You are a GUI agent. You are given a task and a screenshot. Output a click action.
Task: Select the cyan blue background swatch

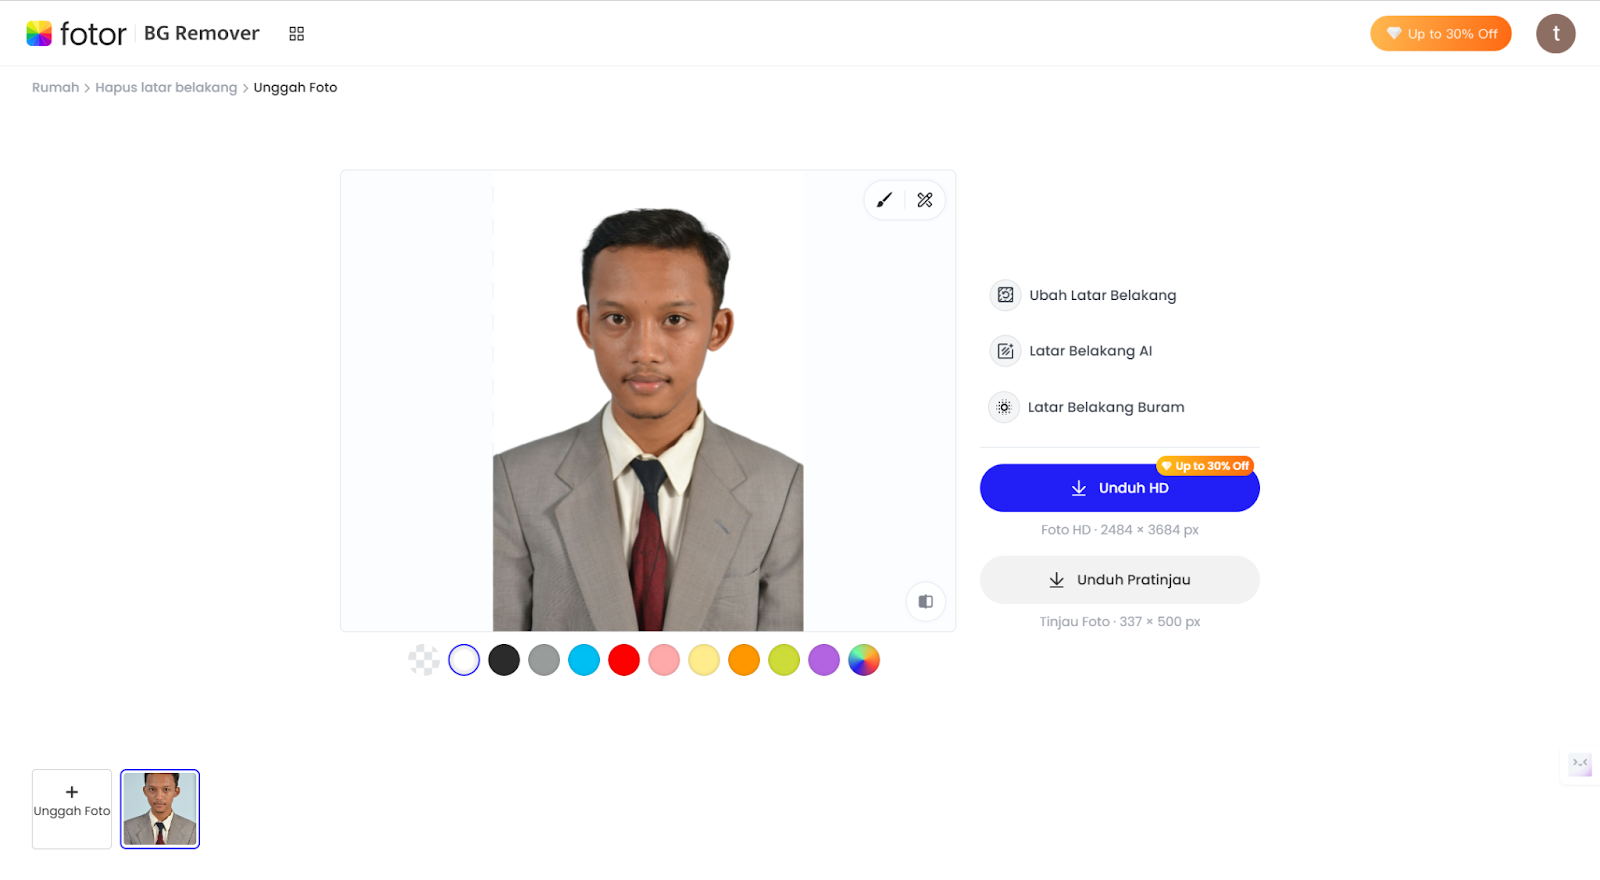[584, 660]
